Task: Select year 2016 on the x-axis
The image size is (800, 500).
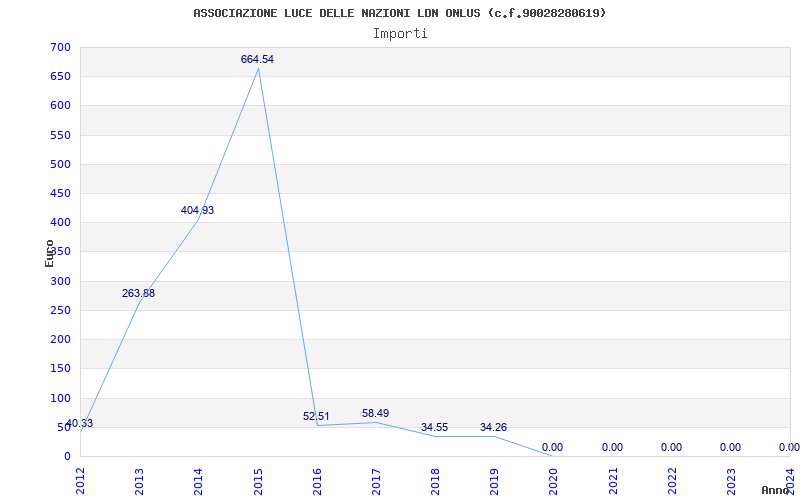Action: pos(317,481)
